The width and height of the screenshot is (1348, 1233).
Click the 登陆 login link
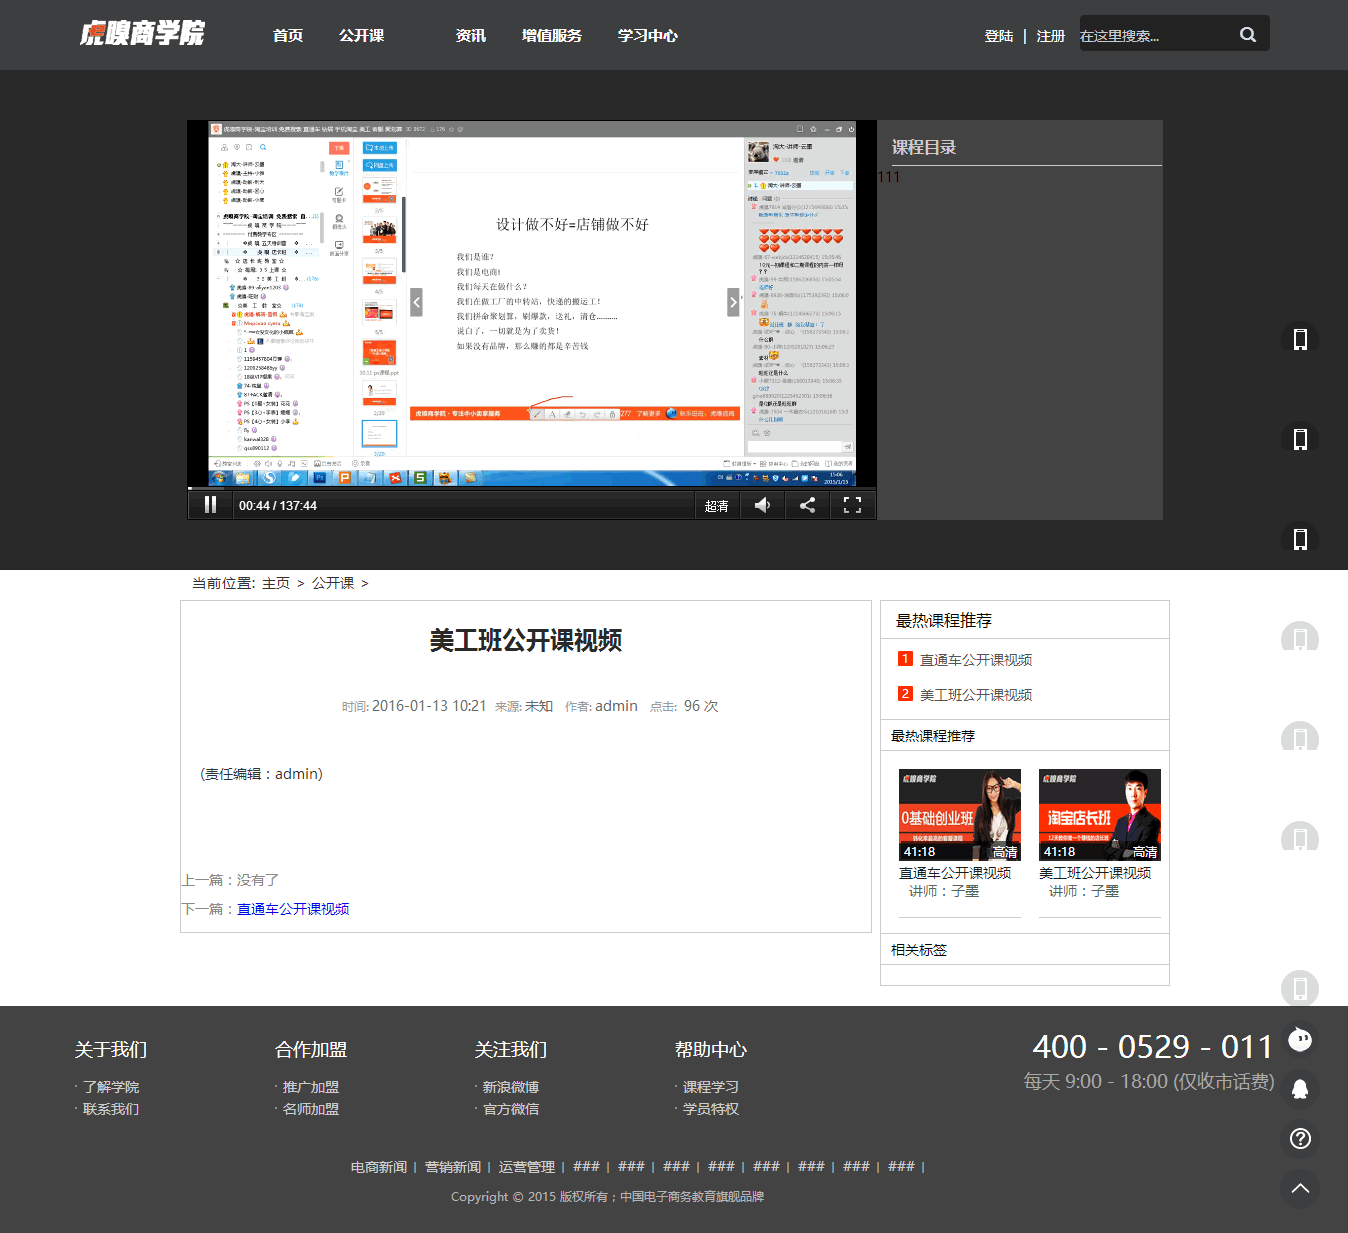tap(998, 36)
